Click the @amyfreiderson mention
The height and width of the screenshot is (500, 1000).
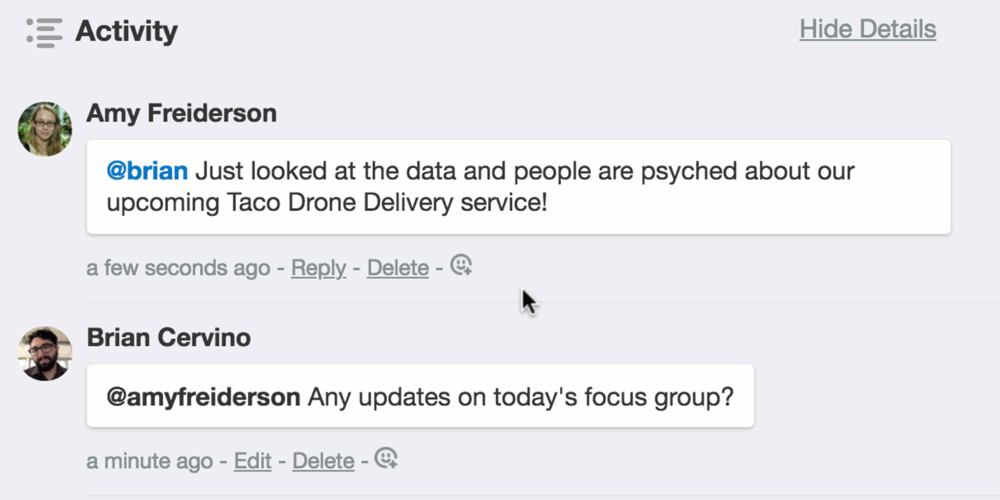(203, 397)
